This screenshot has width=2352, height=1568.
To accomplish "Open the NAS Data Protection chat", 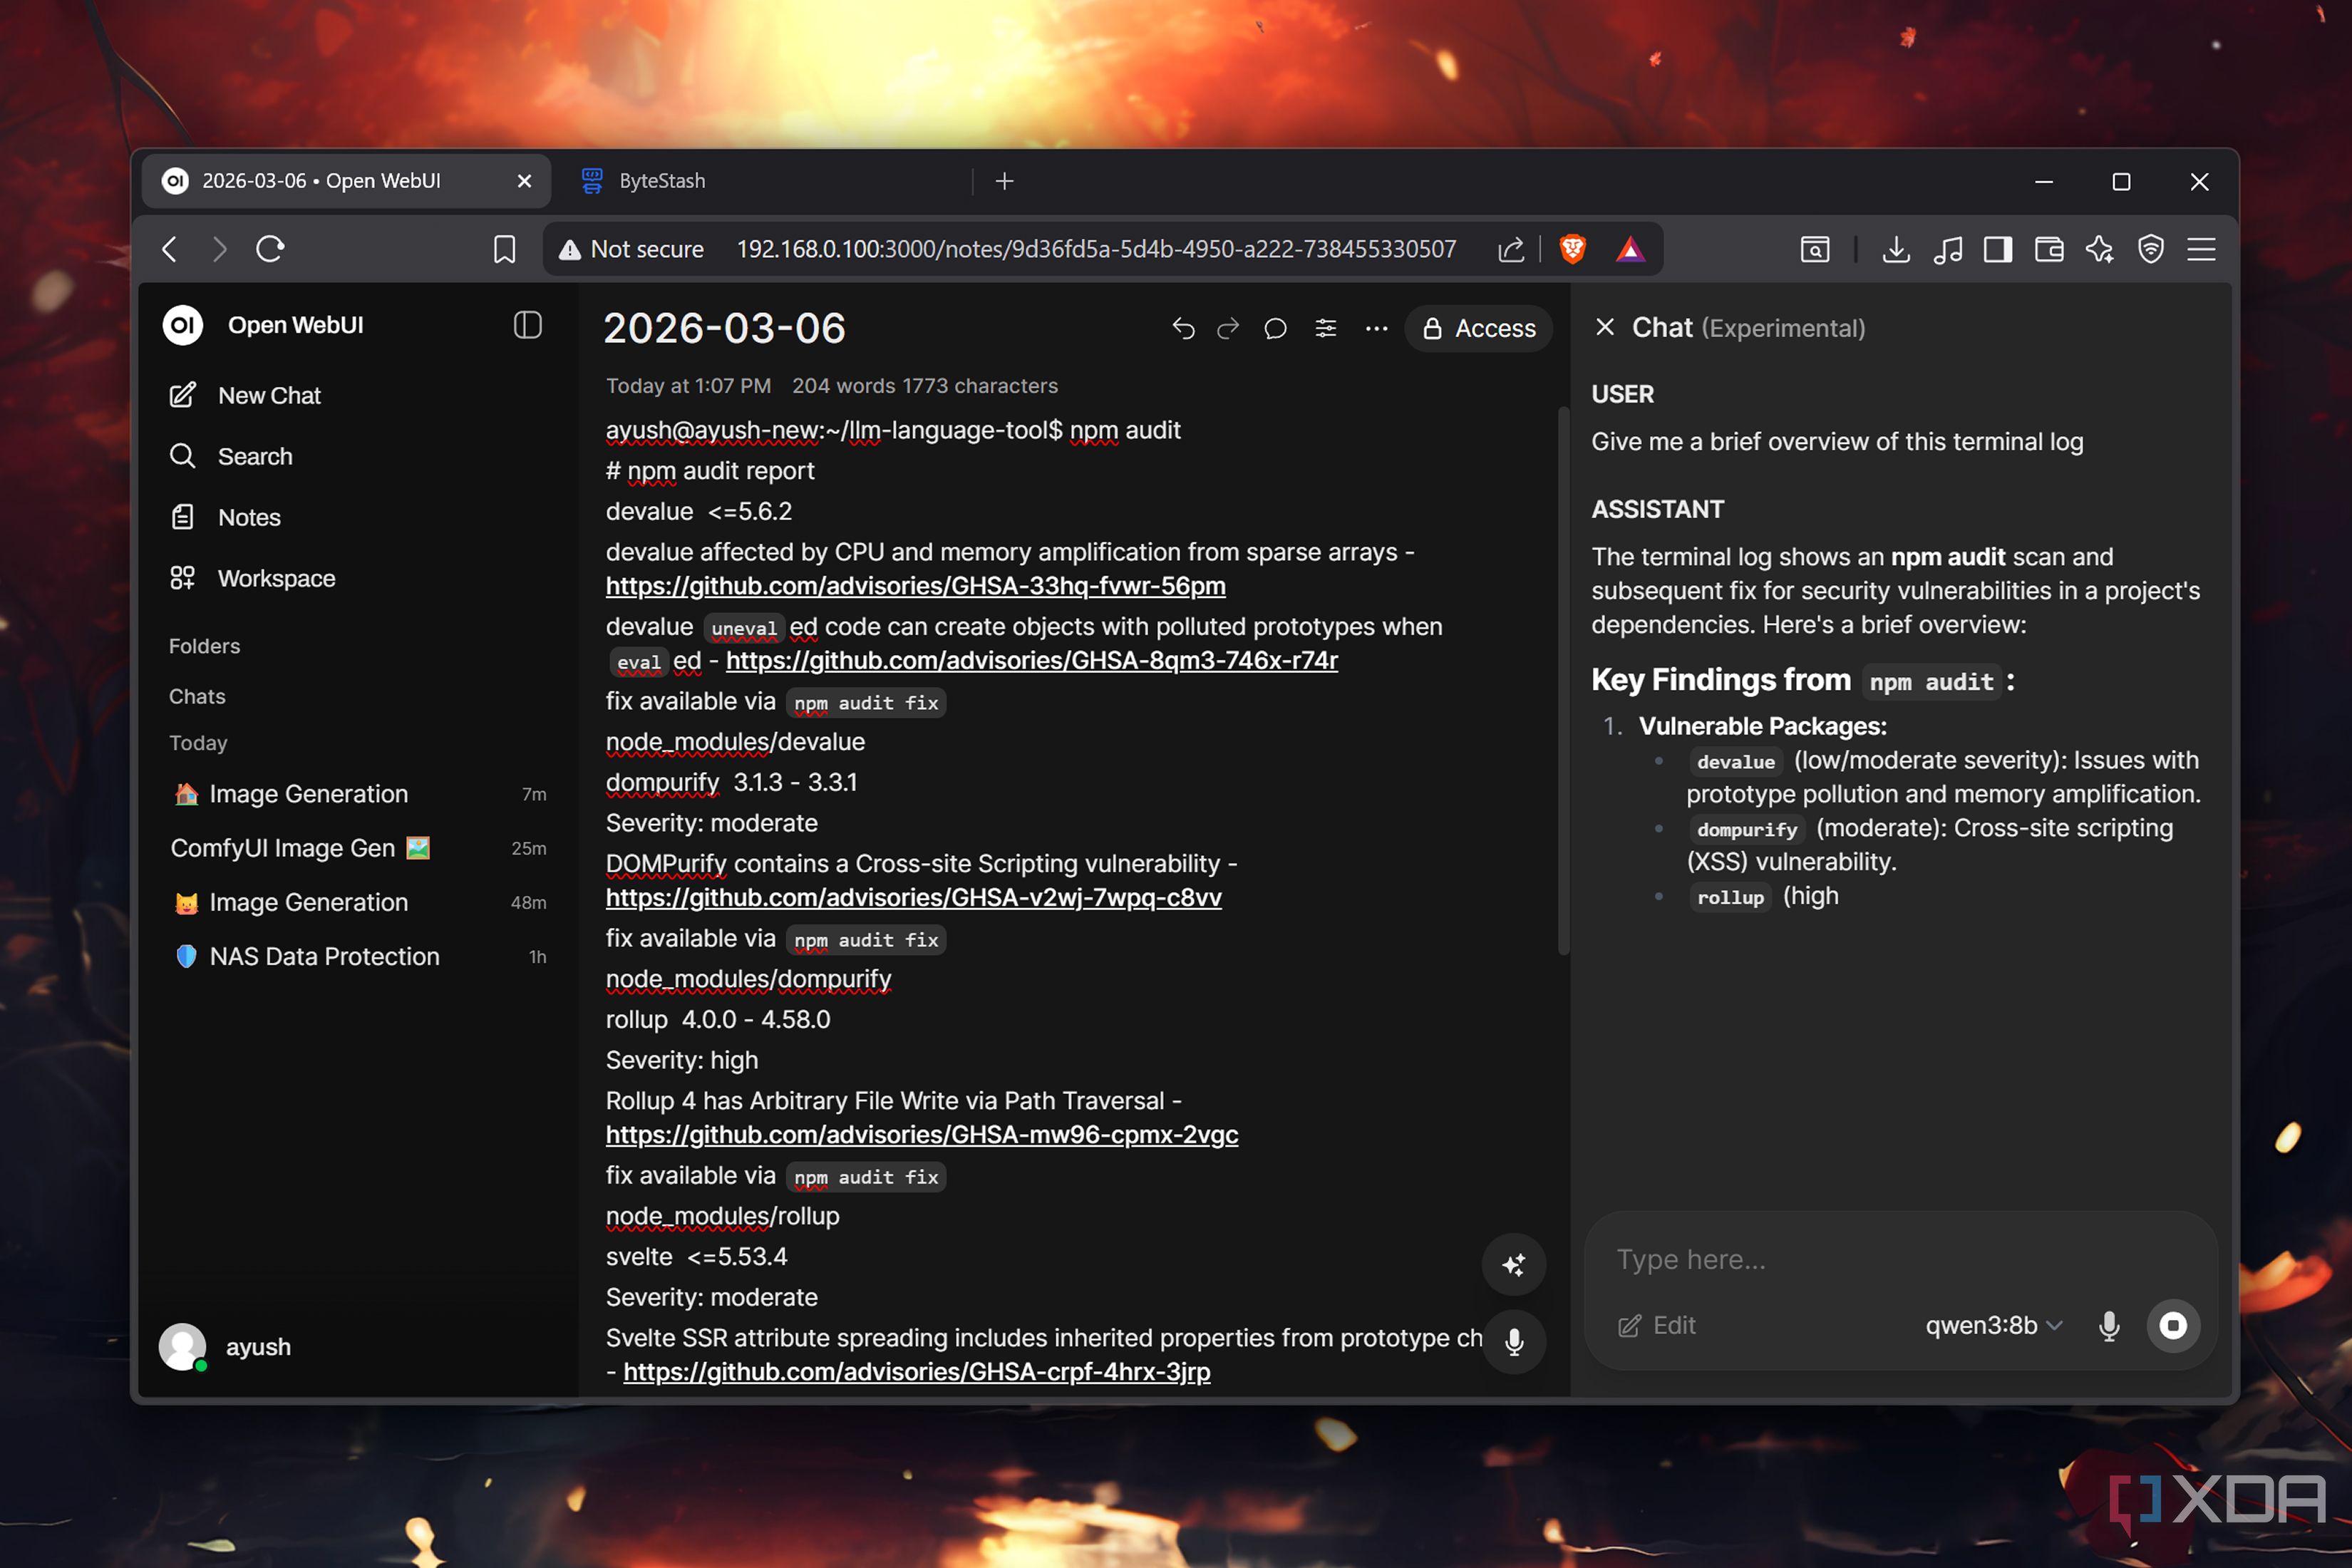I will click(358, 956).
